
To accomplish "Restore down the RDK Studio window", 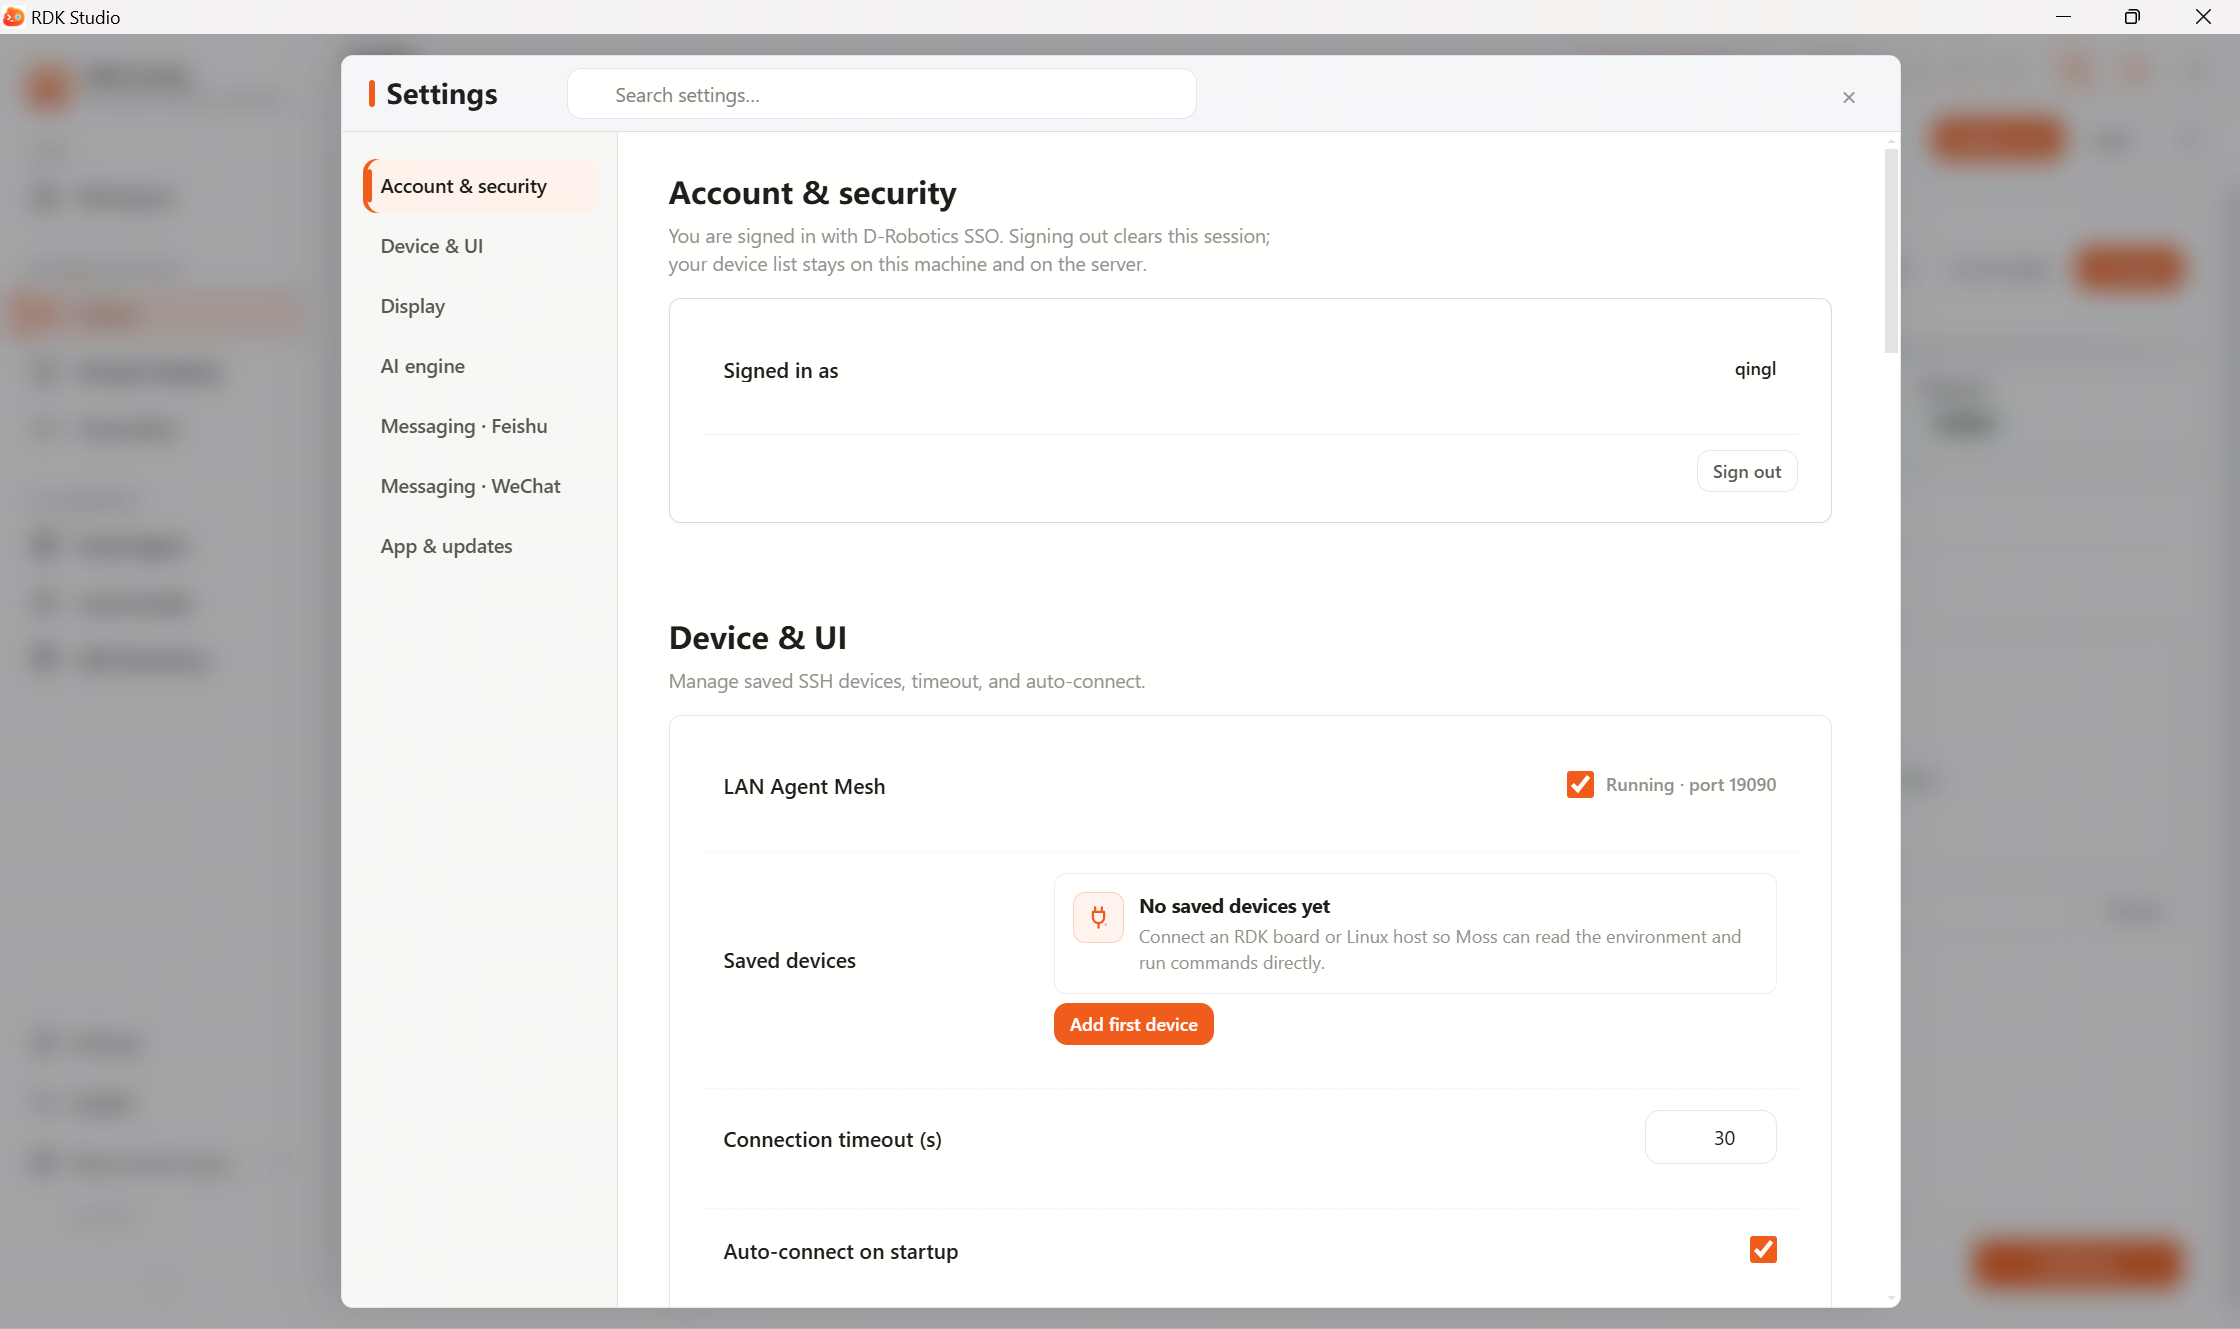I will point(2132,17).
